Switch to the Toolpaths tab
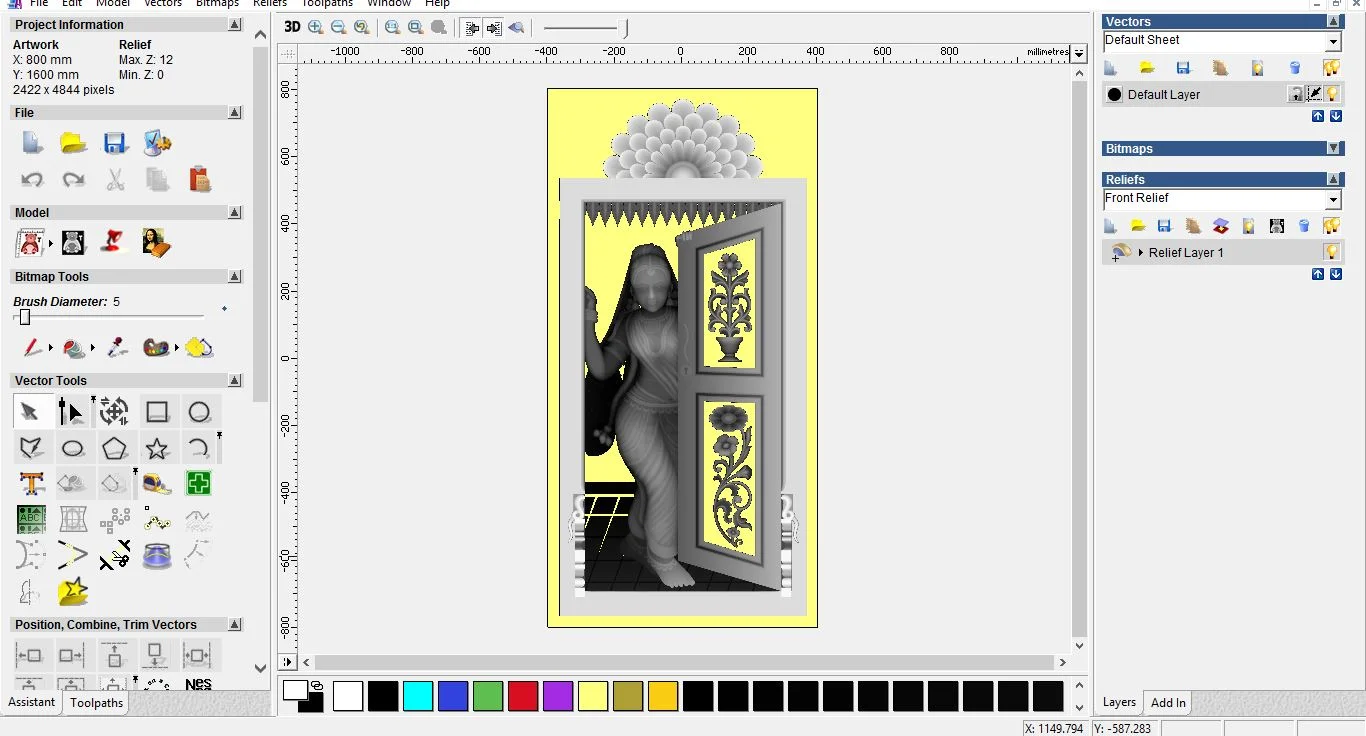Image resolution: width=1366 pixels, height=736 pixels. pos(97,703)
